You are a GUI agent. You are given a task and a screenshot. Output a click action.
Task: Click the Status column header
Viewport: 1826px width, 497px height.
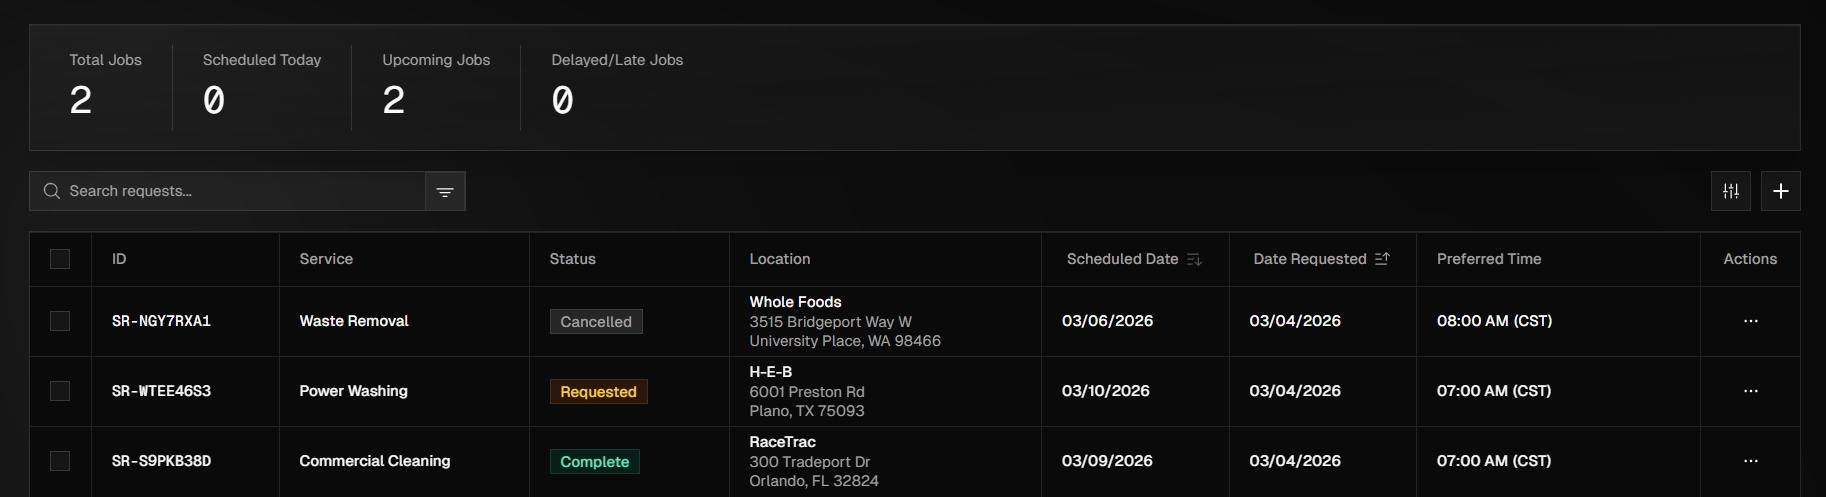pyautogui.click(x=572, y=259)
